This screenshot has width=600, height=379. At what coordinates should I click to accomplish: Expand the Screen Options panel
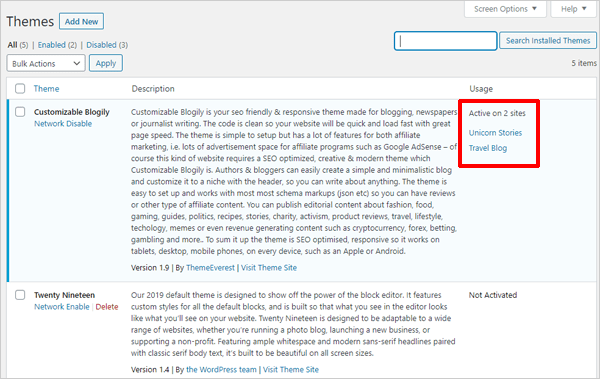[505, 9]
